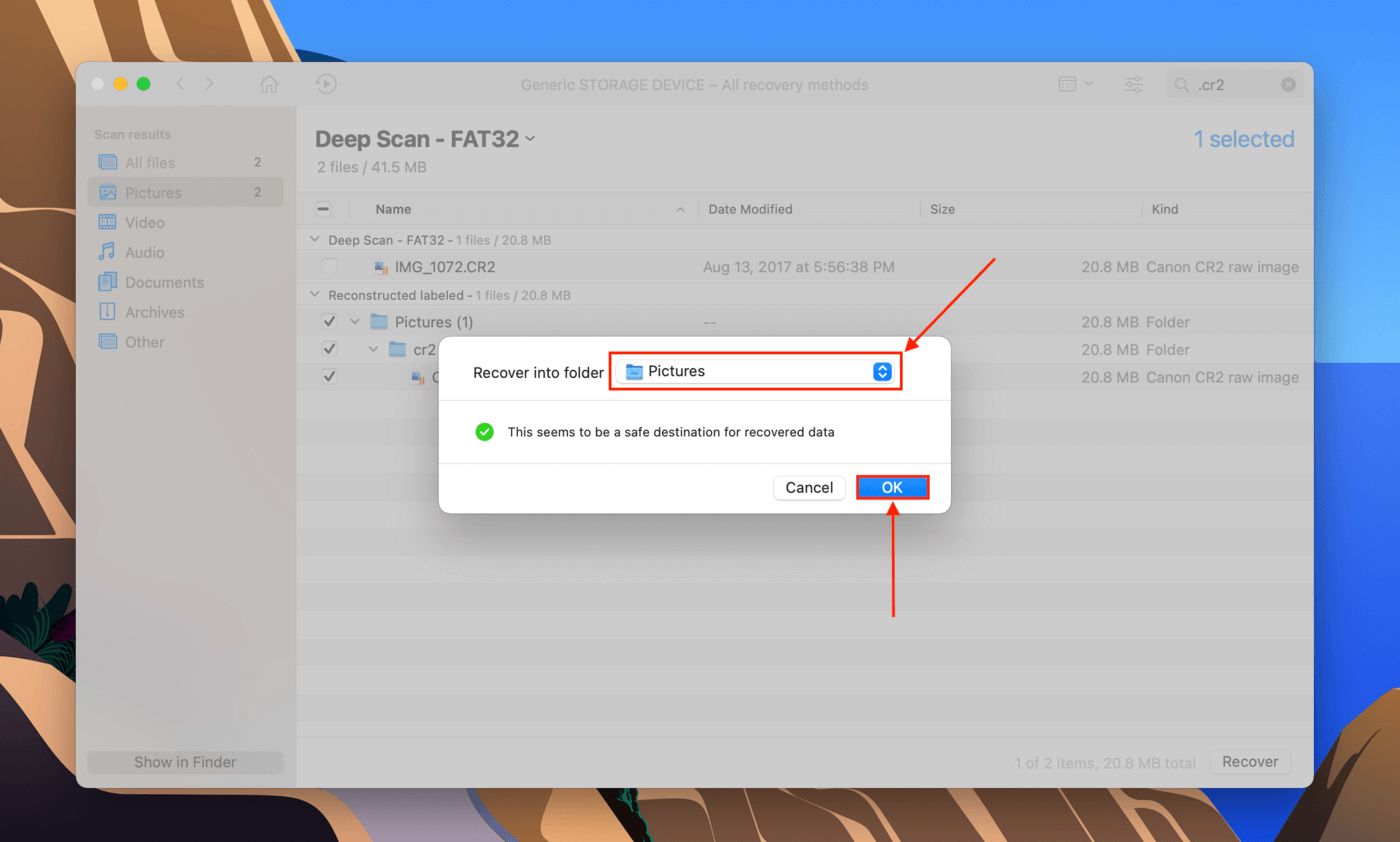Uncheck the cr2 folder checkbox
The width and height of the screenshot is (1400, 842).
click(329, 349)
